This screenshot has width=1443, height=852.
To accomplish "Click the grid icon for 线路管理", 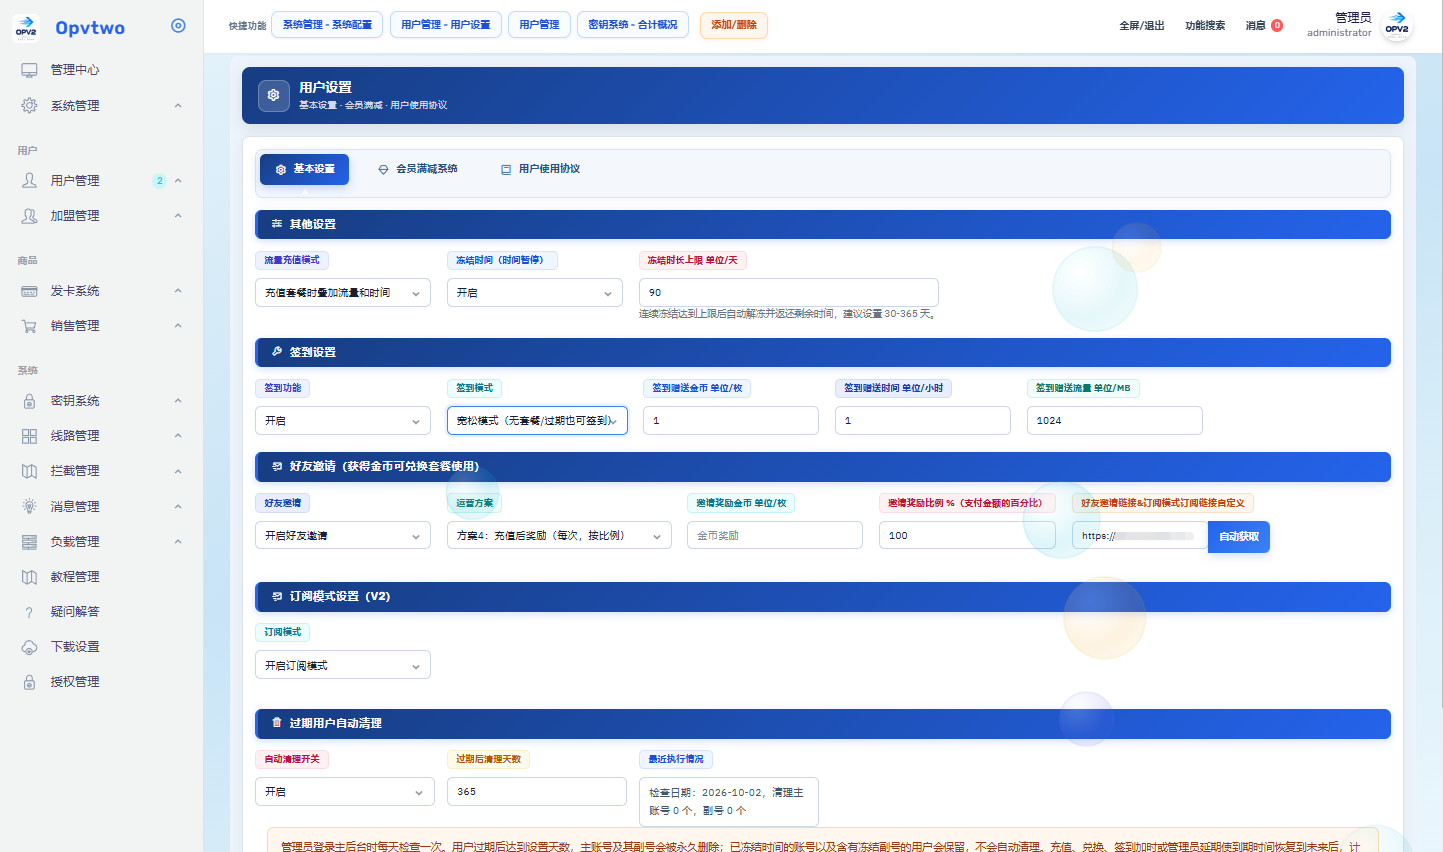I will (x=29, y=436).
